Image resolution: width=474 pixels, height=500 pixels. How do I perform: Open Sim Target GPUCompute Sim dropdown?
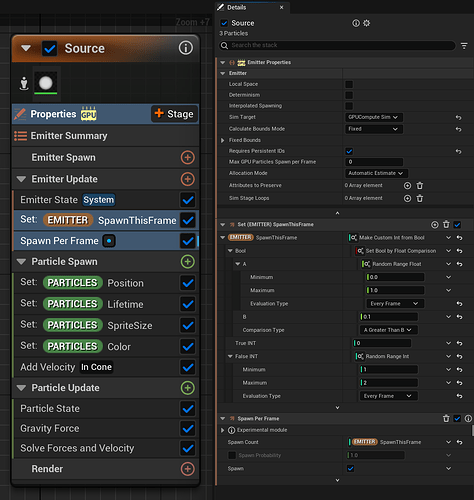(x=373, y=117)
